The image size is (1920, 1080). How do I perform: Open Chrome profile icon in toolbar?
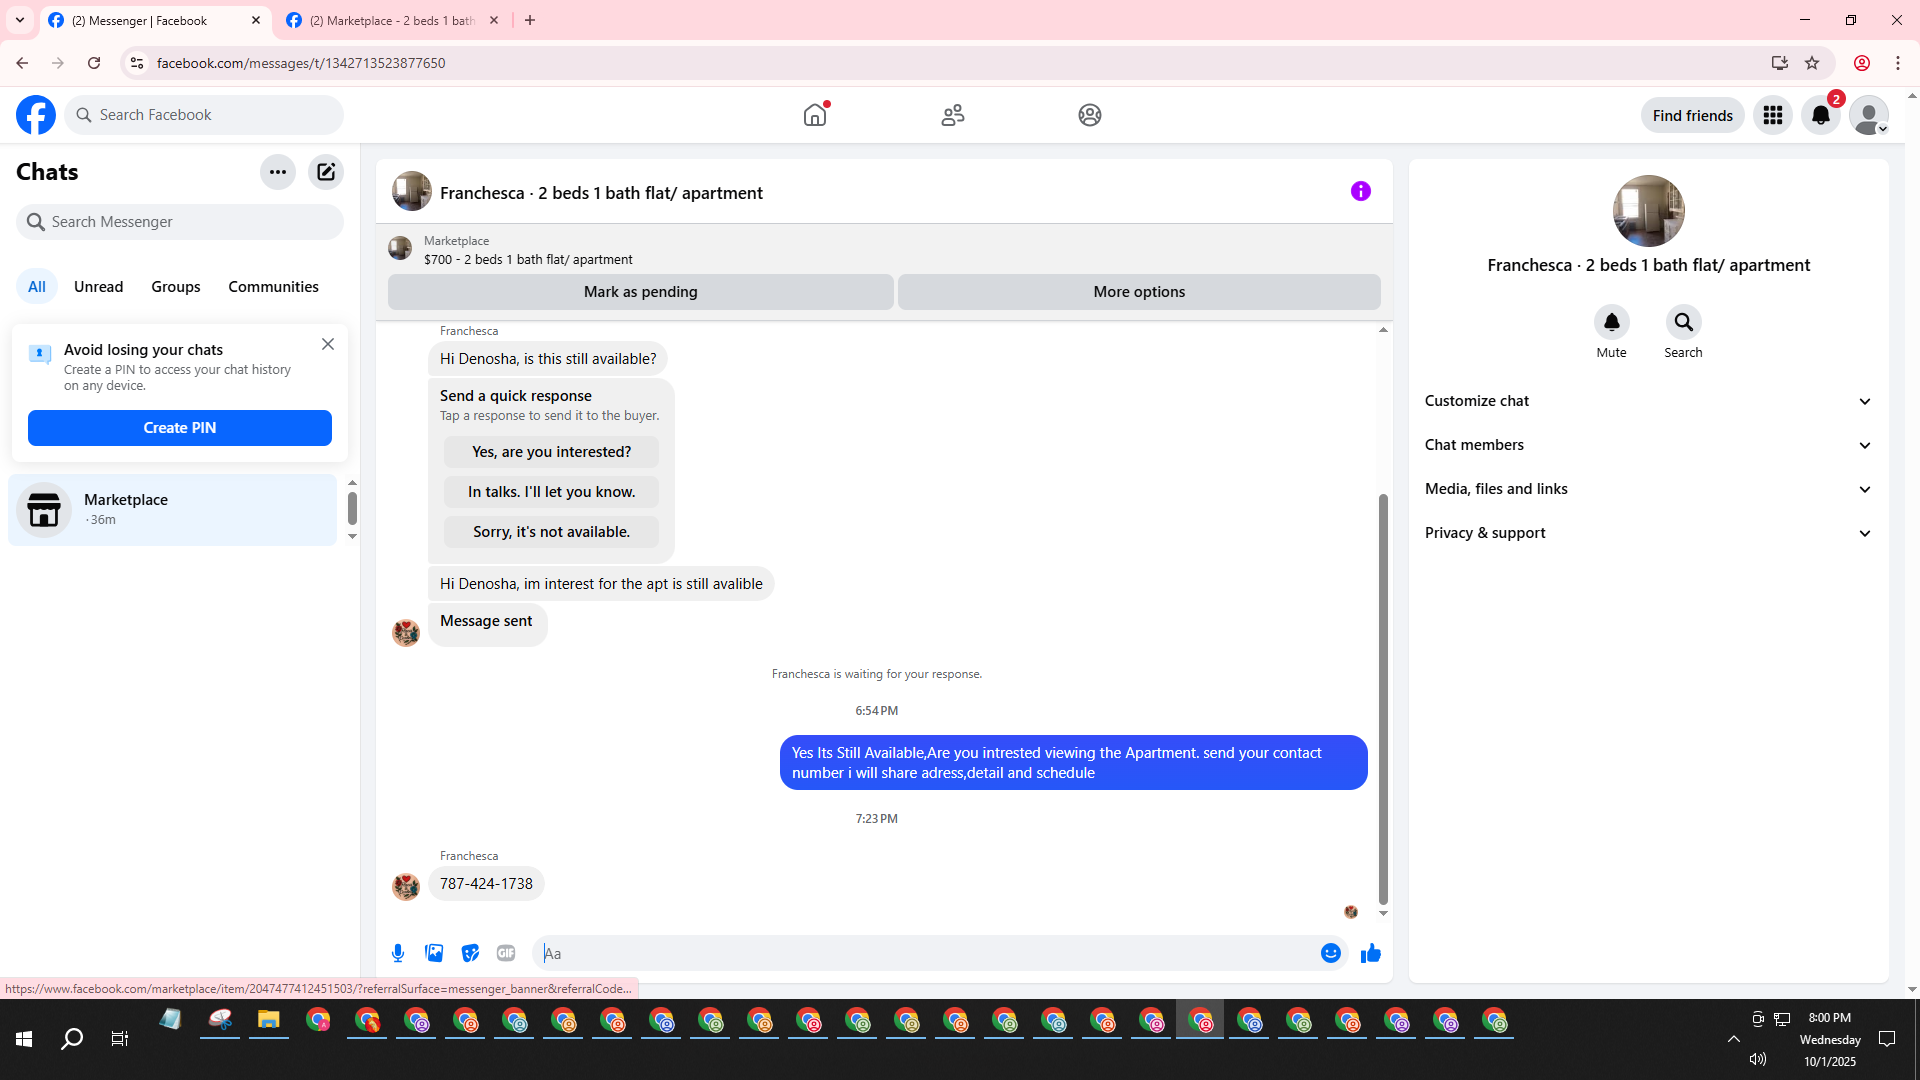click(1862, 63)
